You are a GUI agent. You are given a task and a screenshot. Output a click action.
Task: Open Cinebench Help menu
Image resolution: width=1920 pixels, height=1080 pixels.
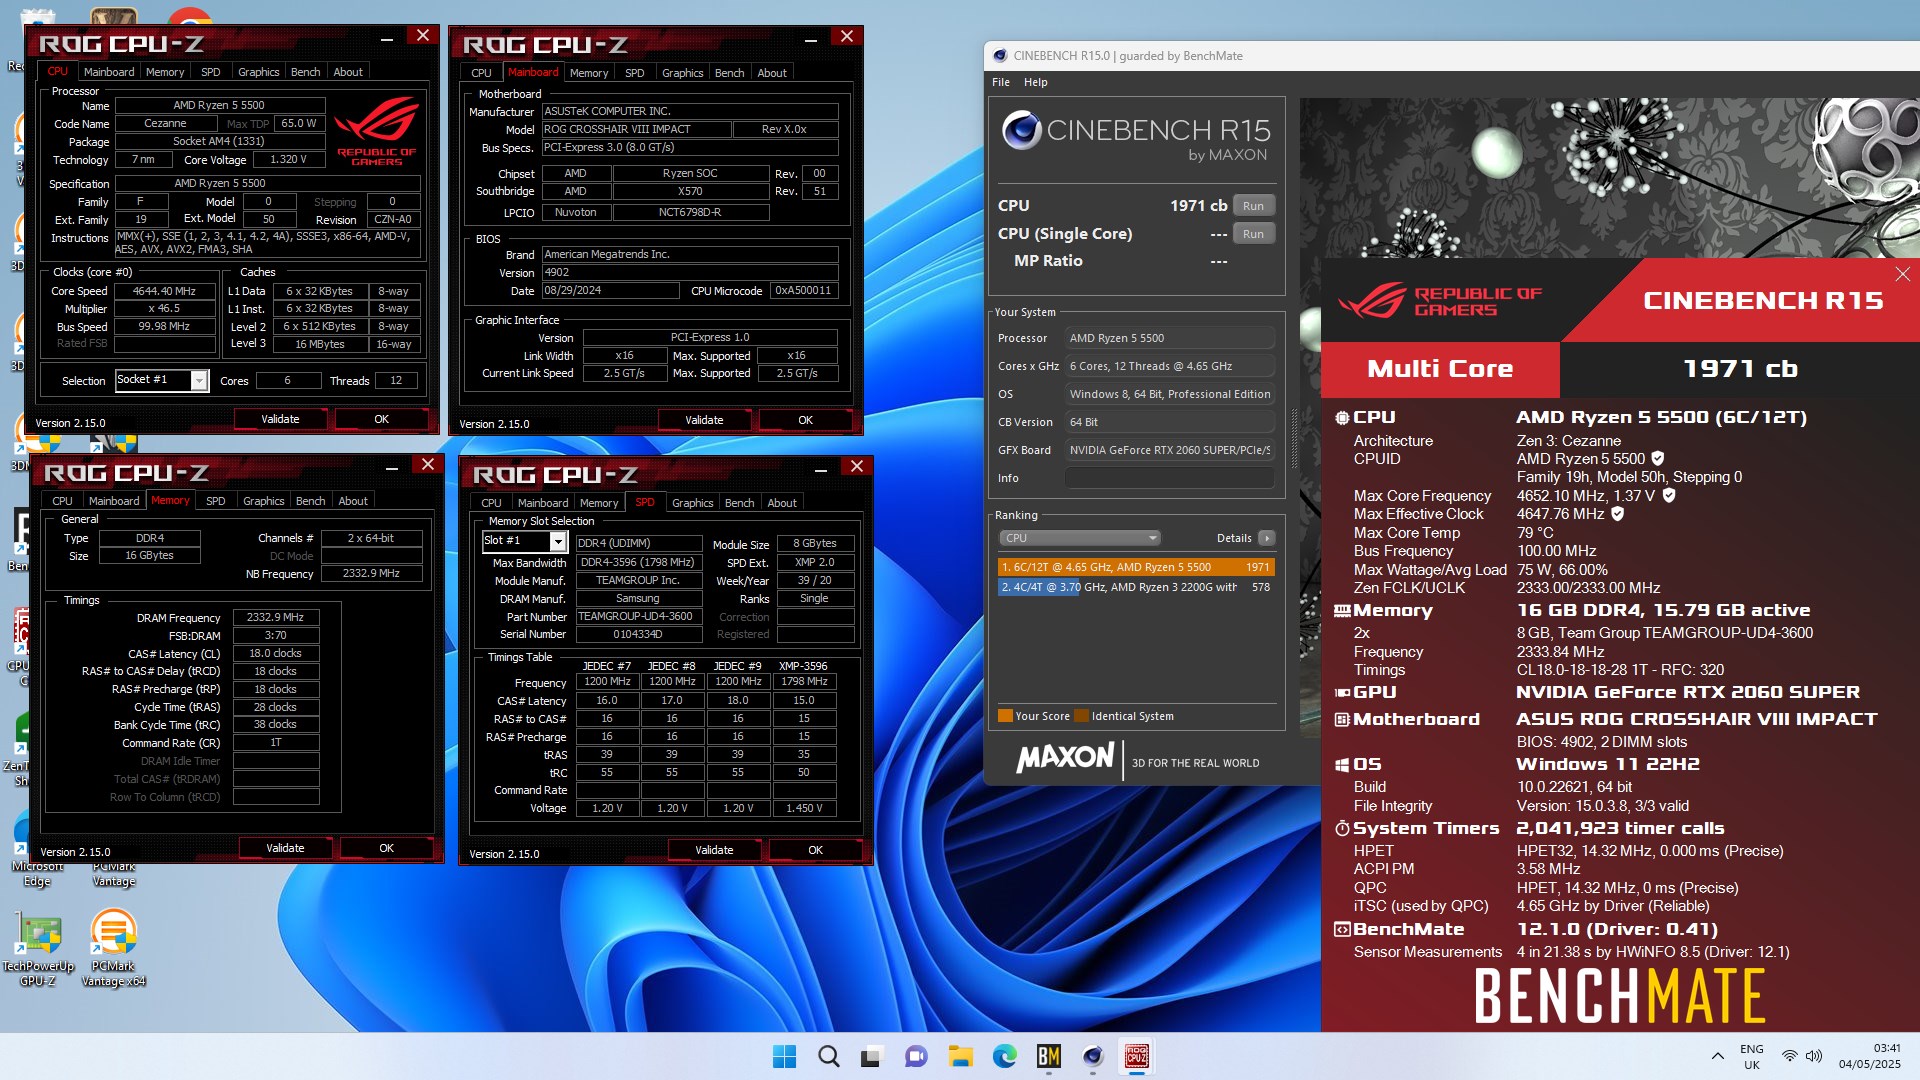coord(1036,82)
